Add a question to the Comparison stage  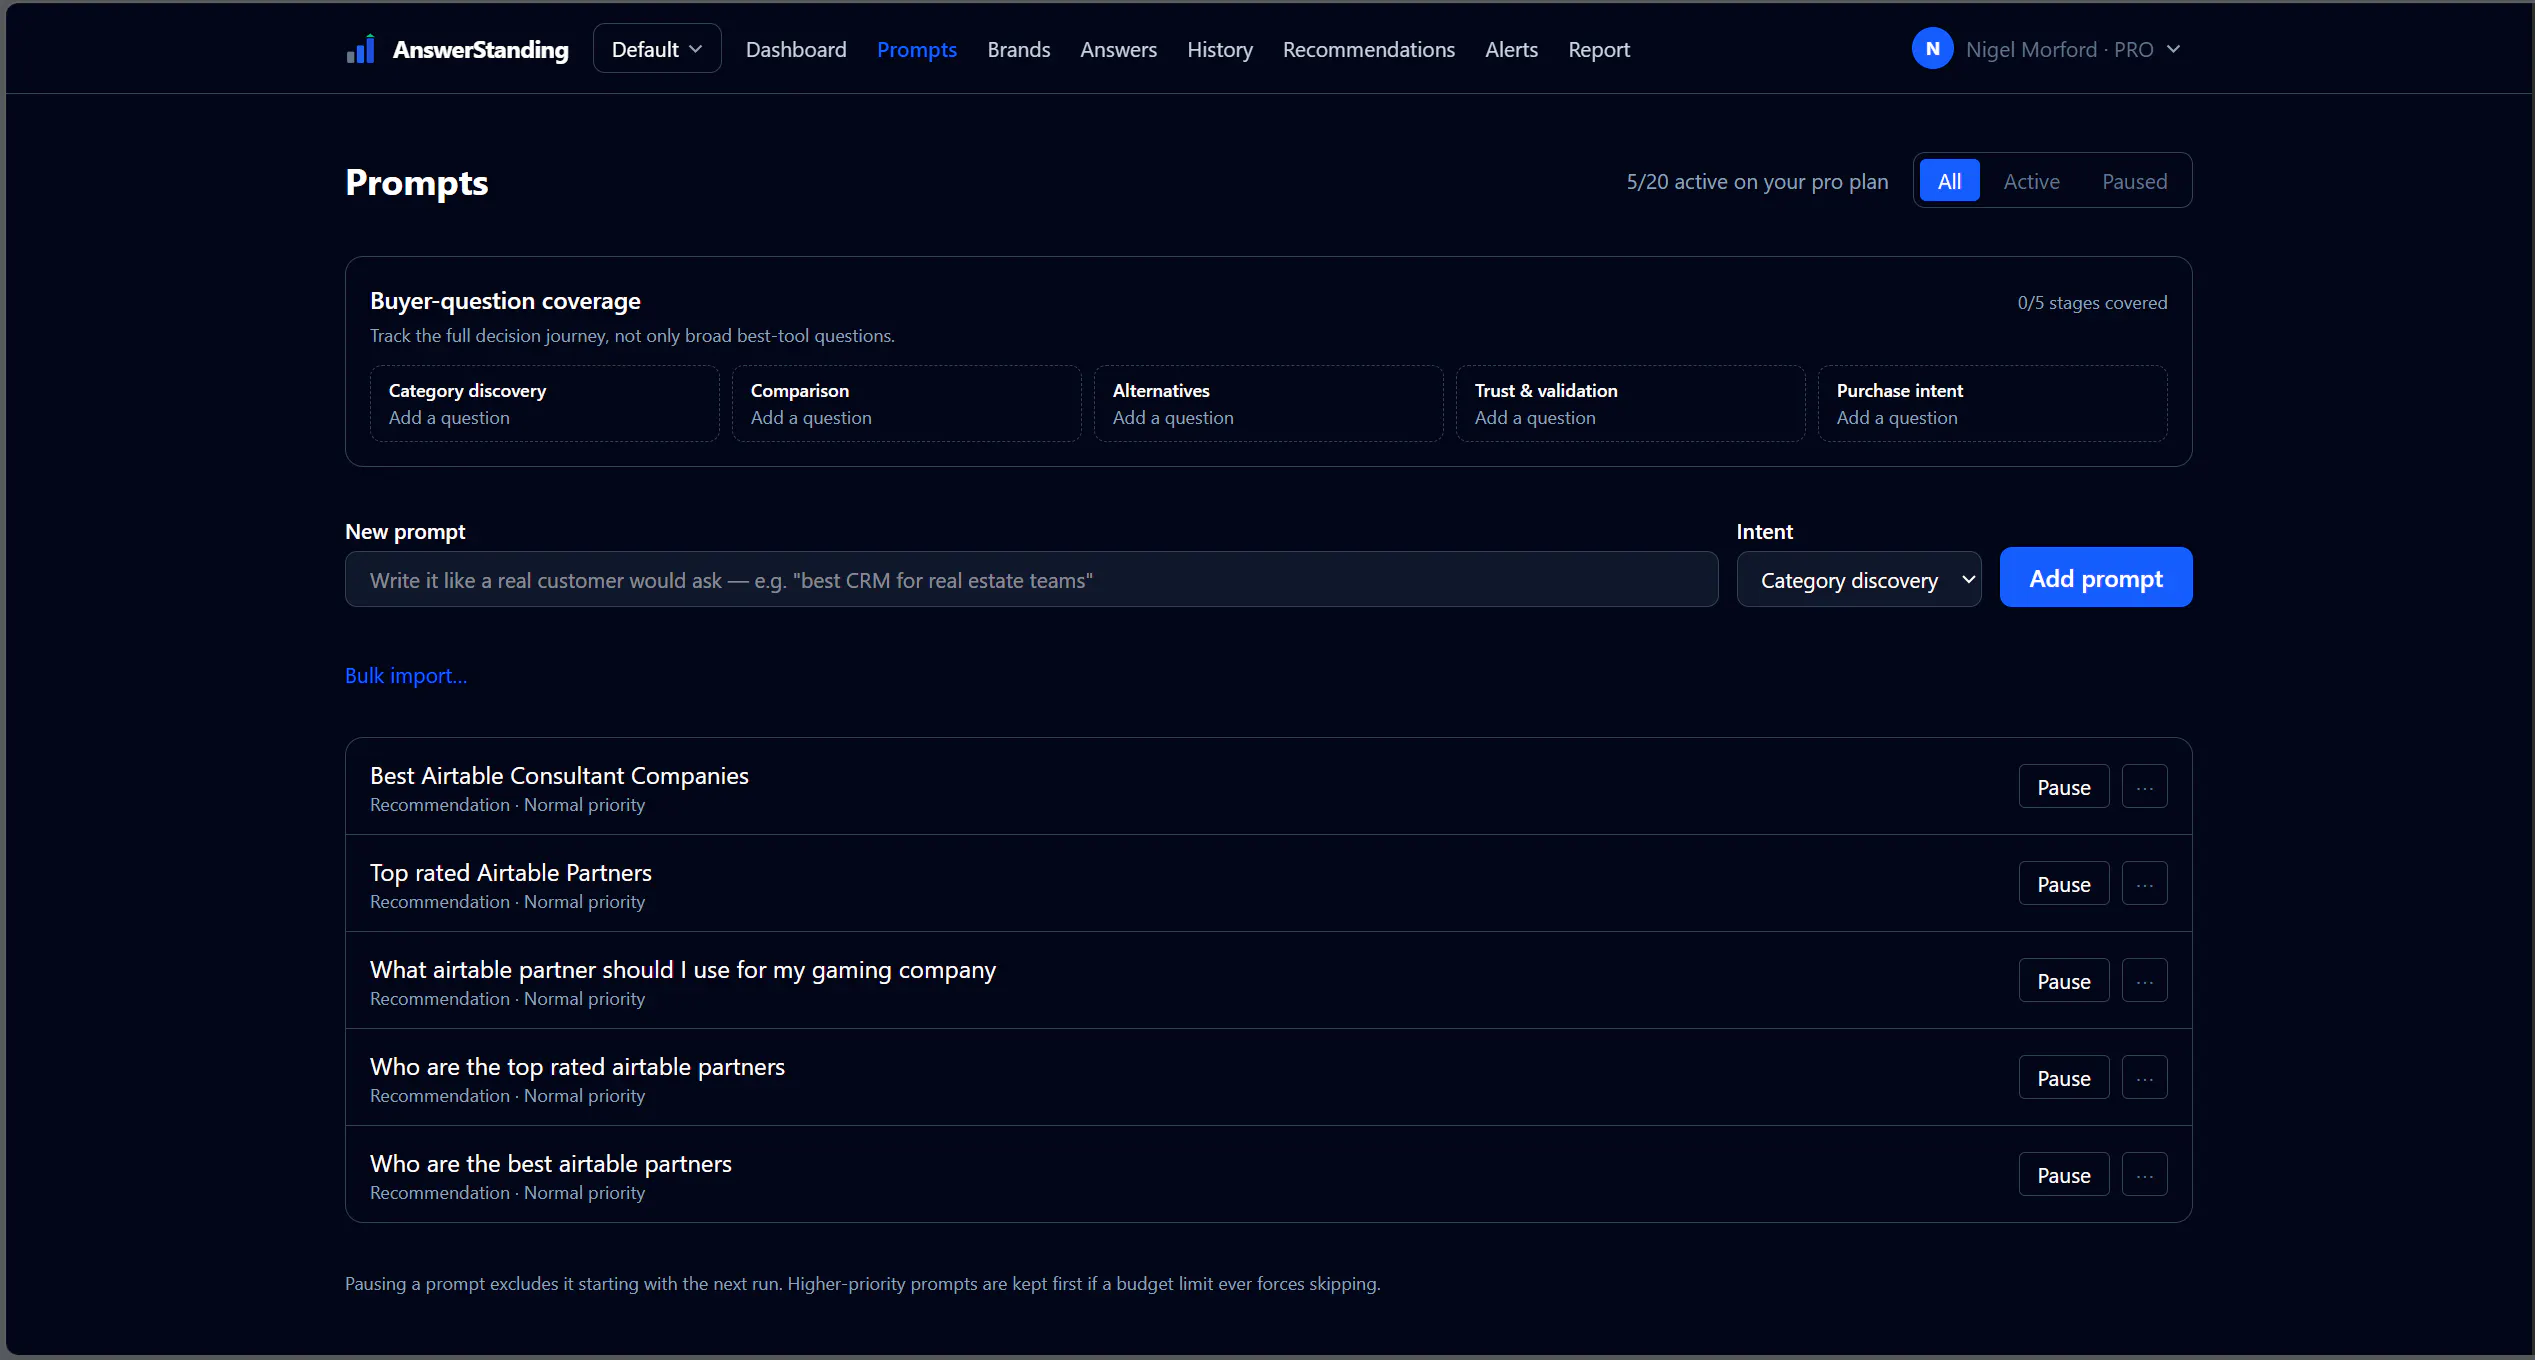[x=907, y=404]
